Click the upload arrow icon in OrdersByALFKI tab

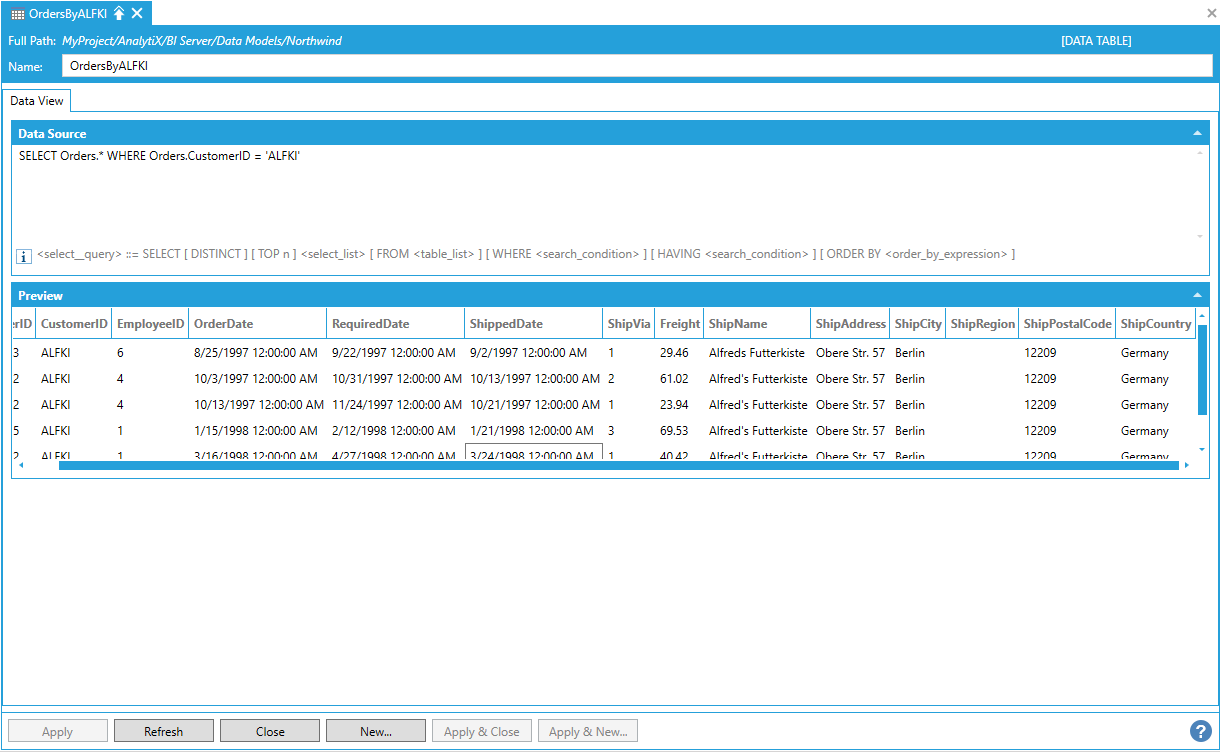click(119, 13)
